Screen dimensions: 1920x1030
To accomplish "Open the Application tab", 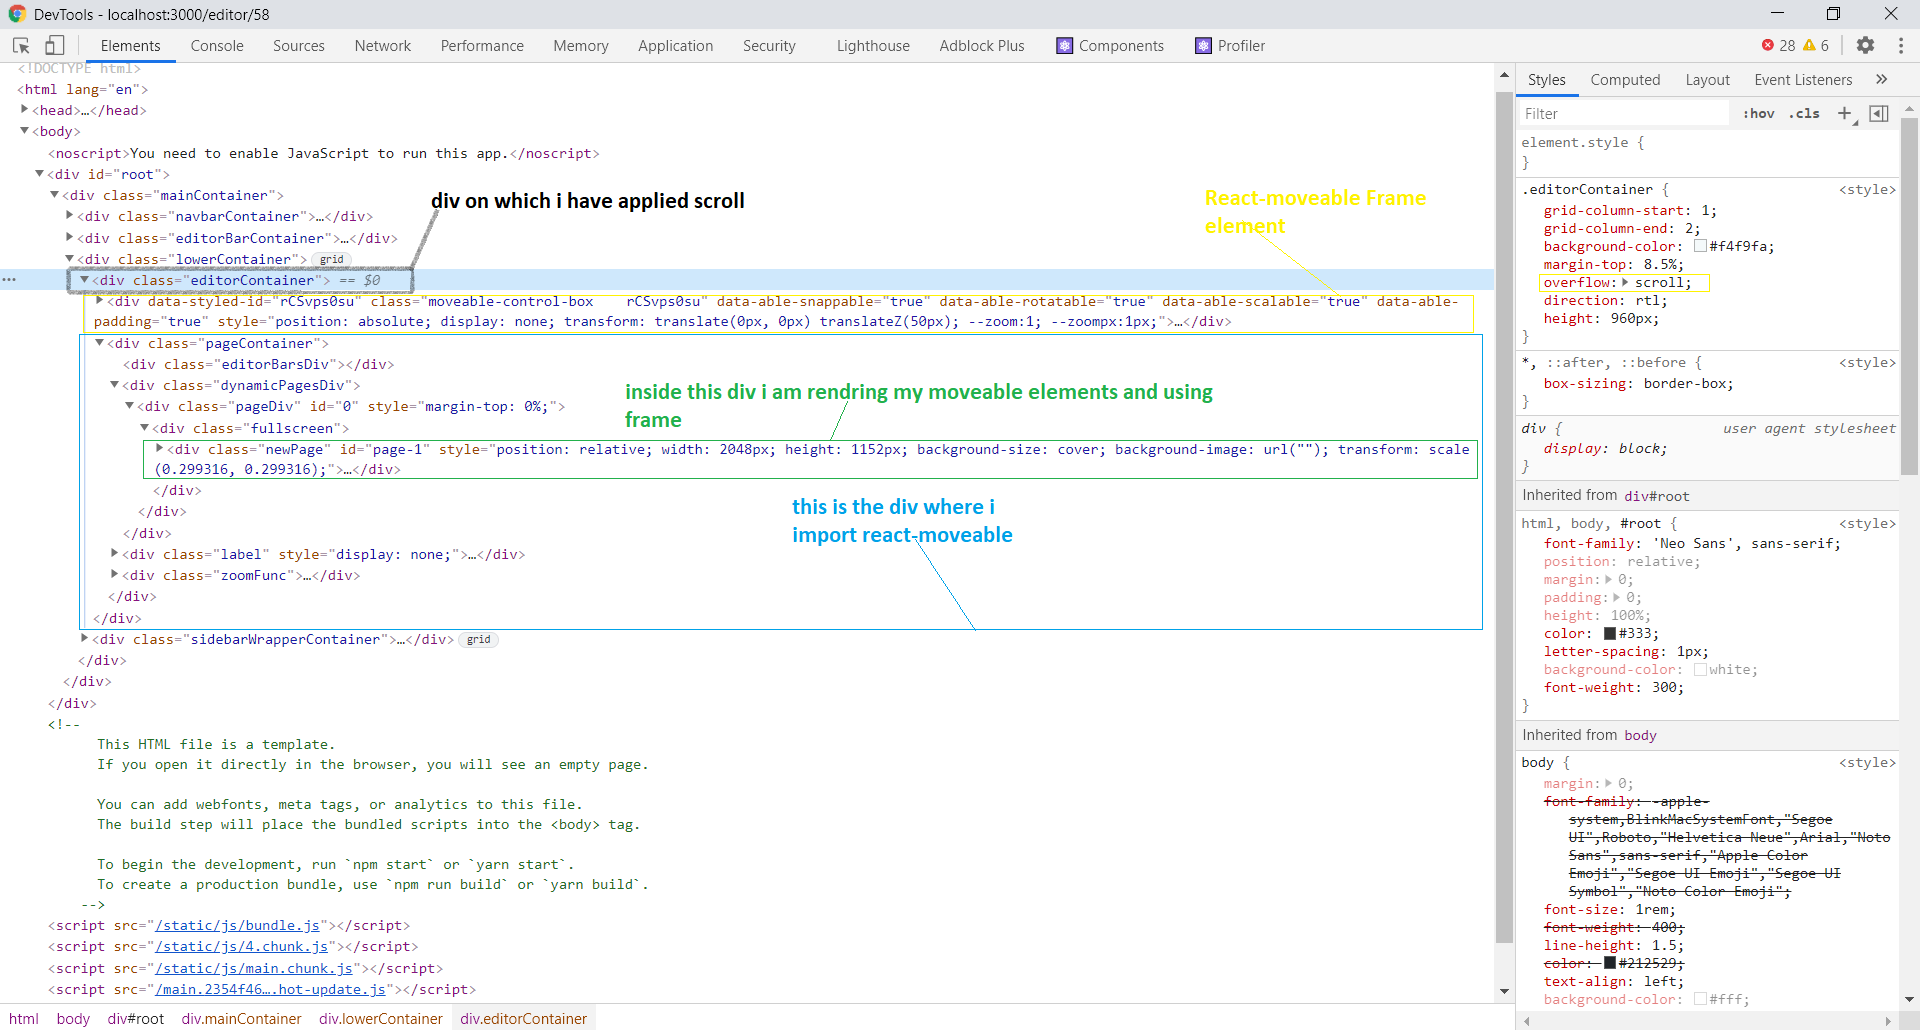I will [x=676, y=46].
